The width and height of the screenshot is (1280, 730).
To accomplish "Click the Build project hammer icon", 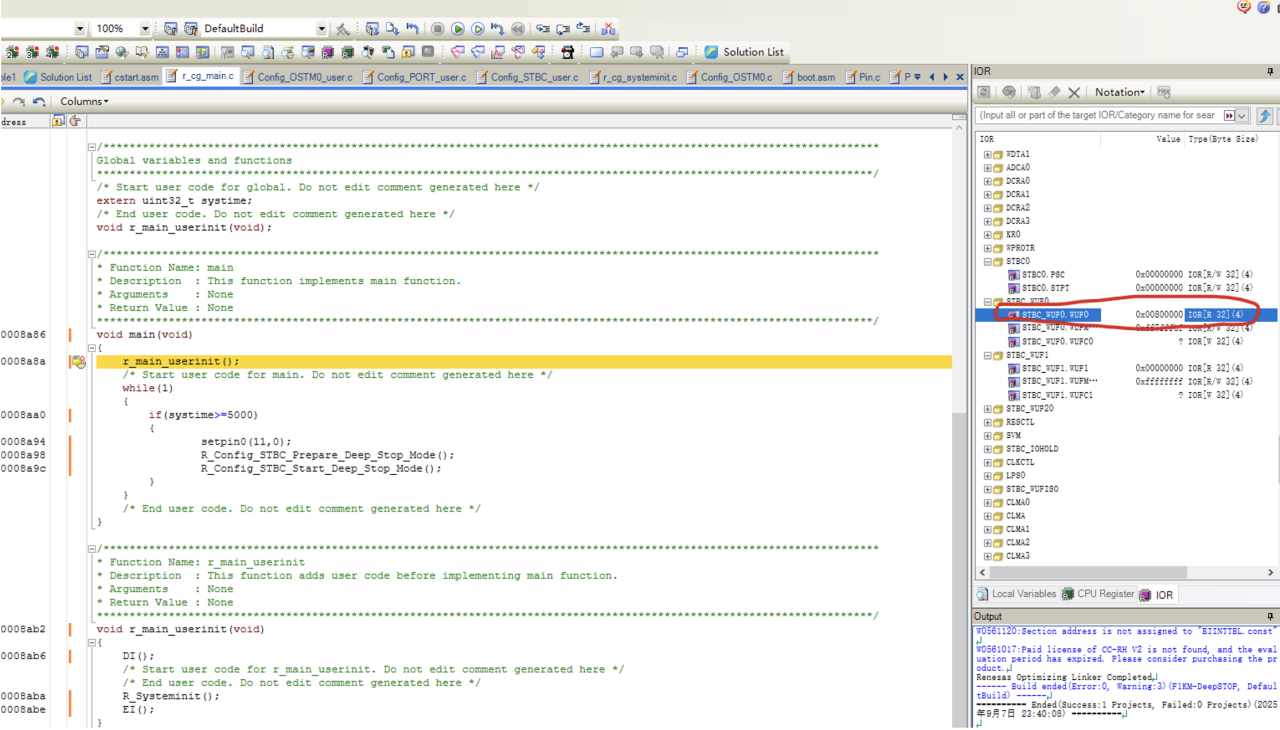I will pos(343,29).
